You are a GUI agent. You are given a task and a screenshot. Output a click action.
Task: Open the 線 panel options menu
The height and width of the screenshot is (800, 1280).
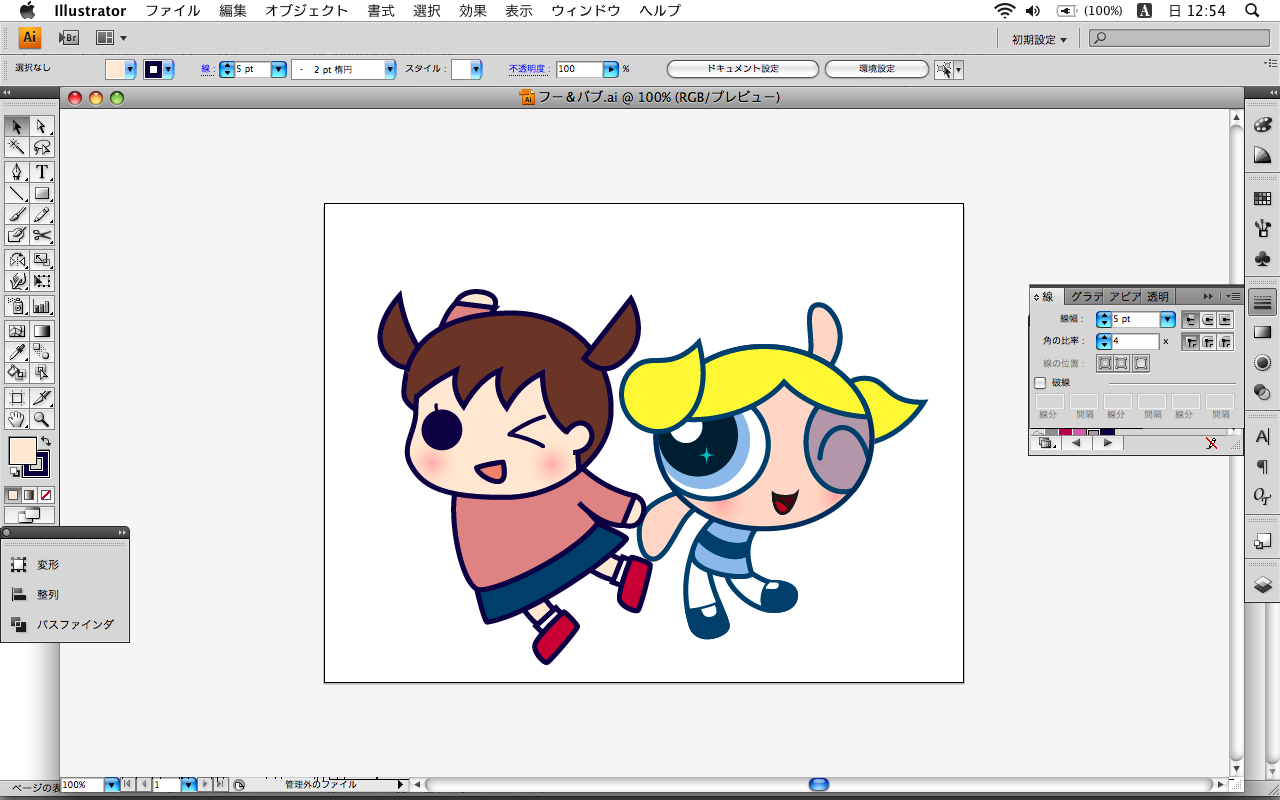[1235, 296]
